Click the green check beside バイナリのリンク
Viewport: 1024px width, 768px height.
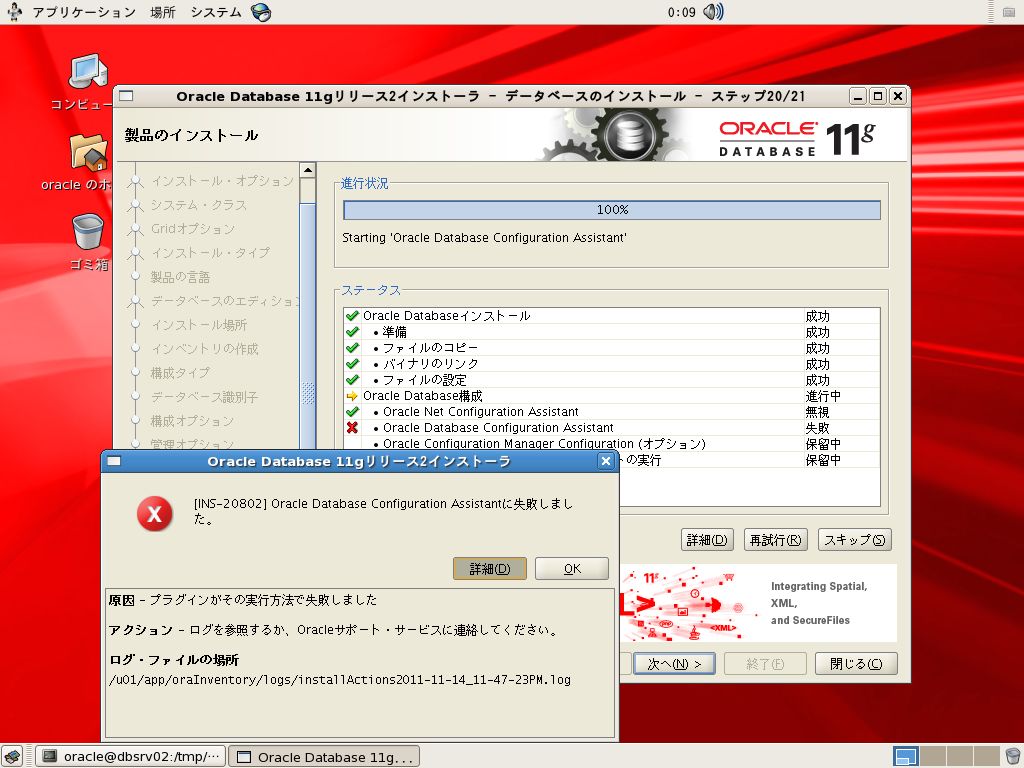point(353,364)
